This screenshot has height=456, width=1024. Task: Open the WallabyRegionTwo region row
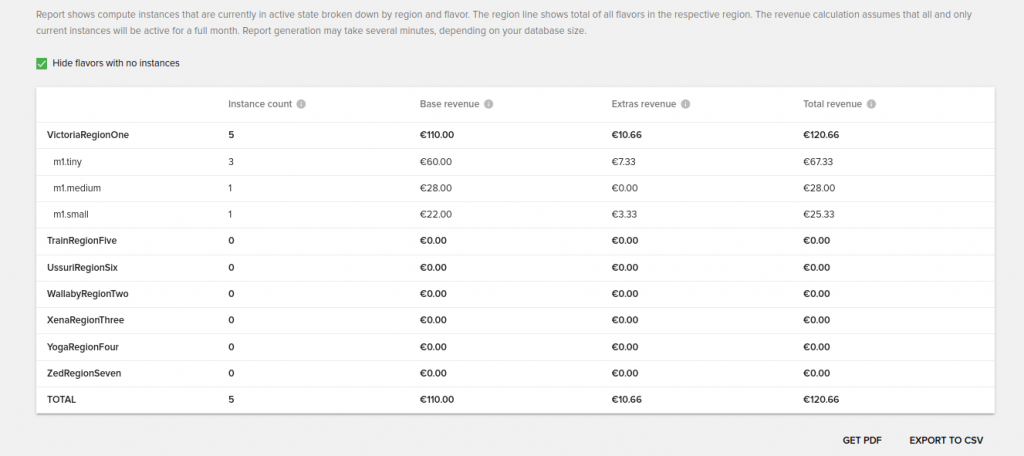click(x=515, y=294)
